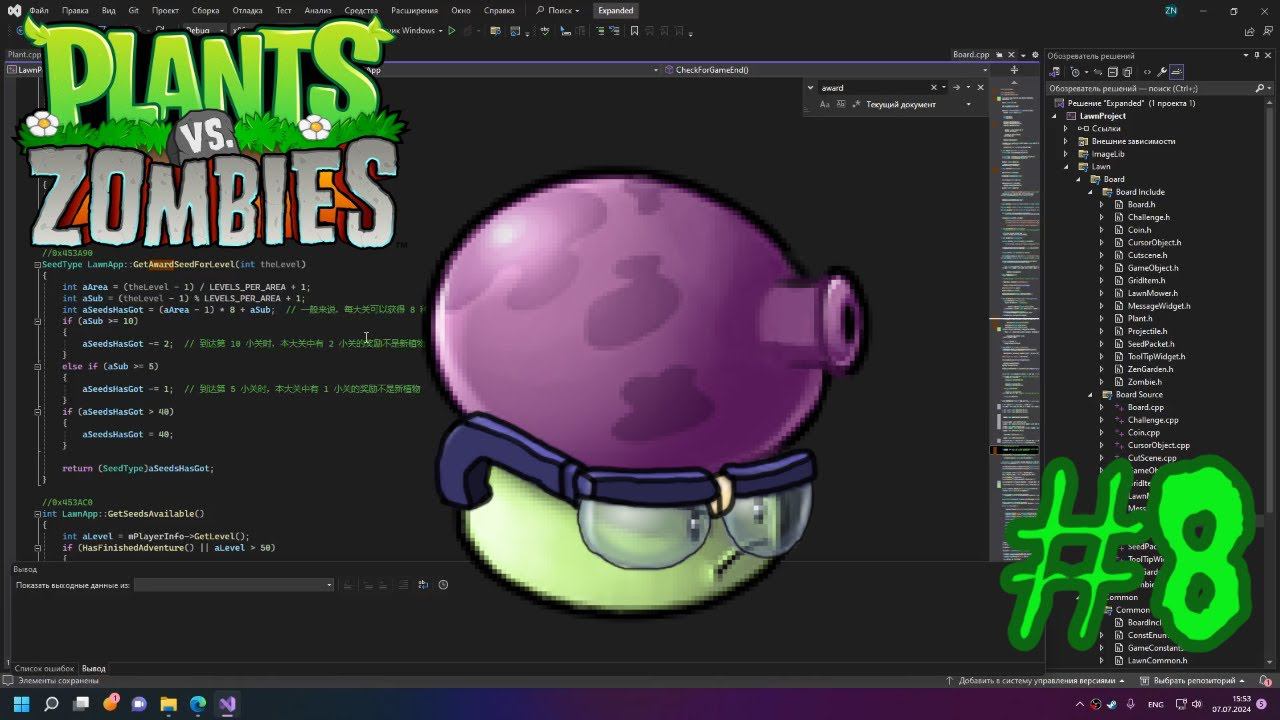
Task: Click the Solution Explorer search magnifier
Action: click(1260, 88)
